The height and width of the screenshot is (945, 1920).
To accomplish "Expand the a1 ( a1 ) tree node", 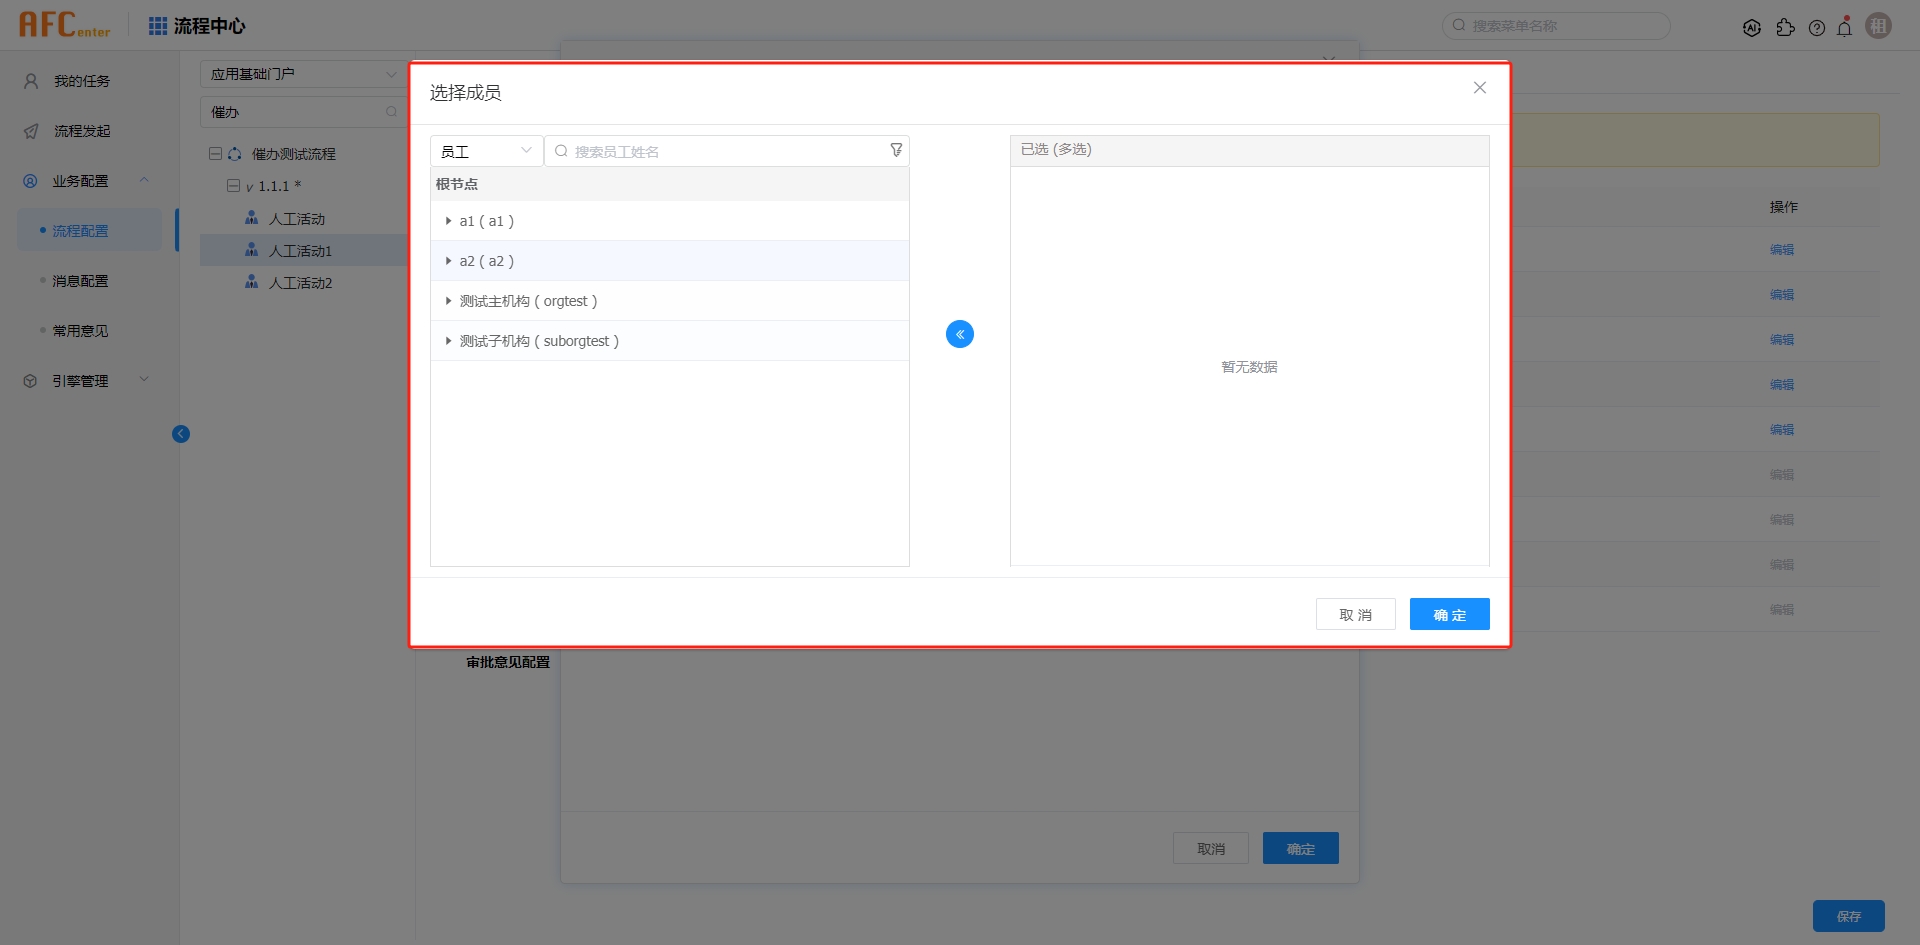I will [x=448, y=221].
